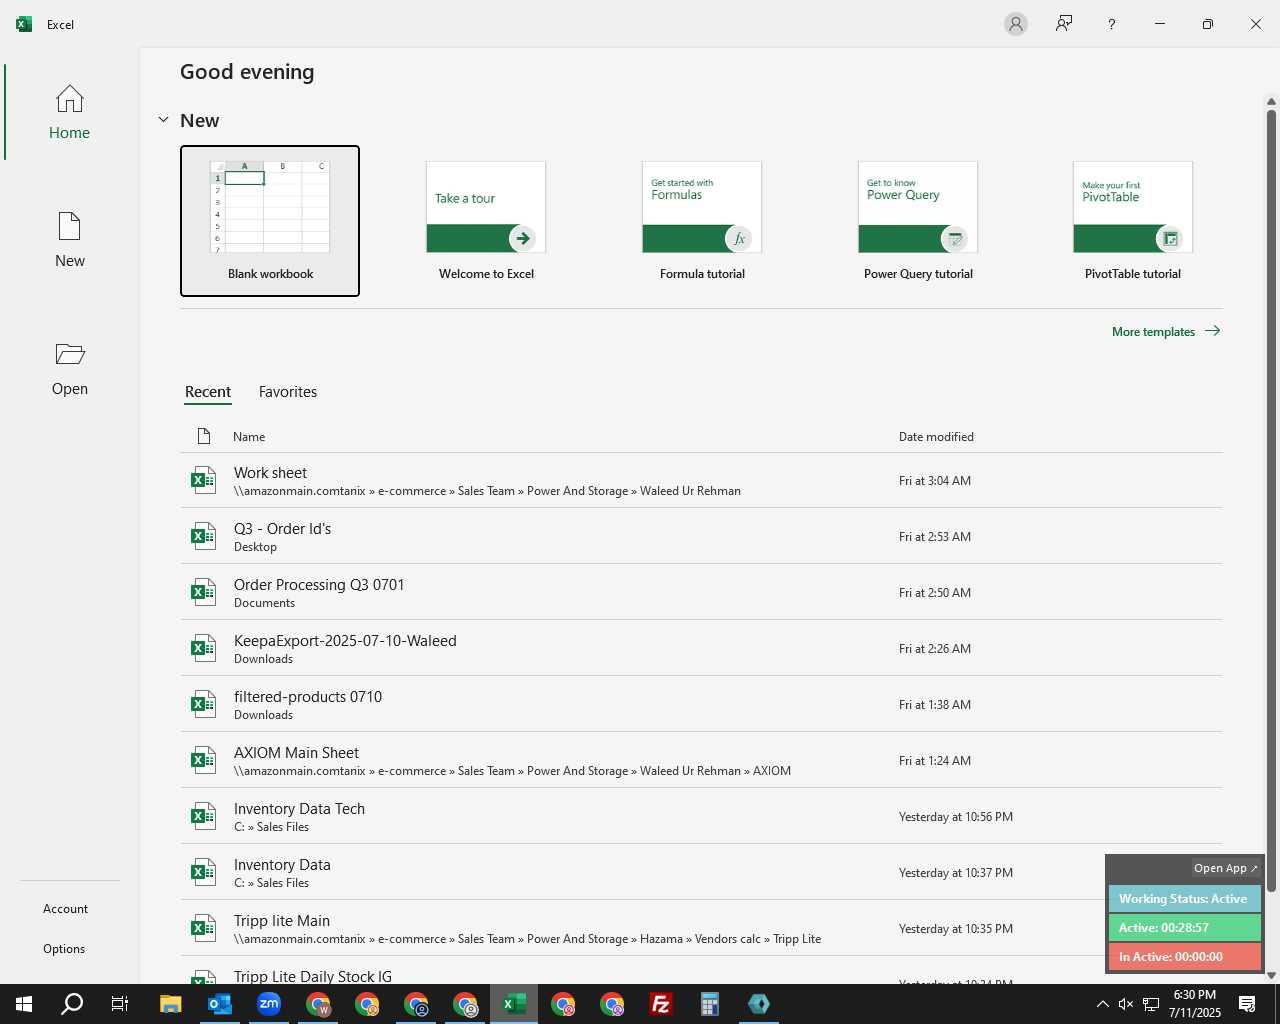This screenshot has width=1280, height=1024.
Task: Click Excel file icon beside Tripp lite Main
Action: click(203, 928)
